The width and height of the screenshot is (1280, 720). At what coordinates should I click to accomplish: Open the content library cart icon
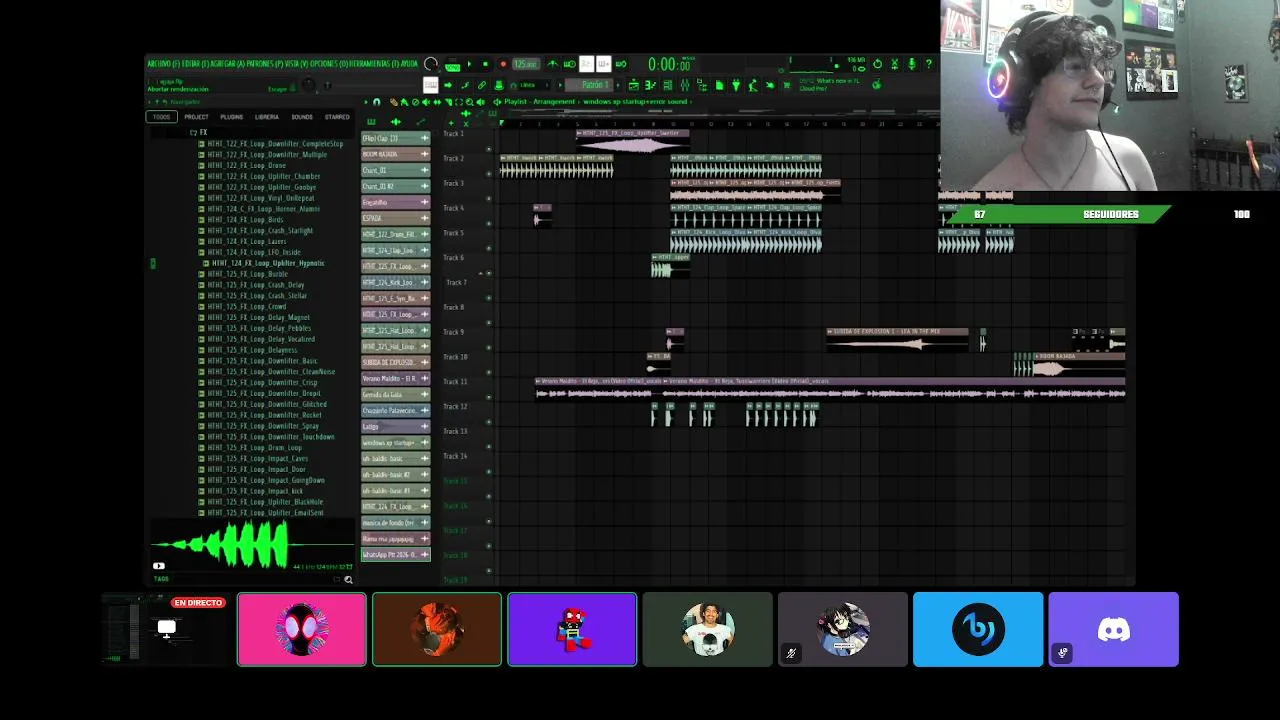[x=787, y=85]
